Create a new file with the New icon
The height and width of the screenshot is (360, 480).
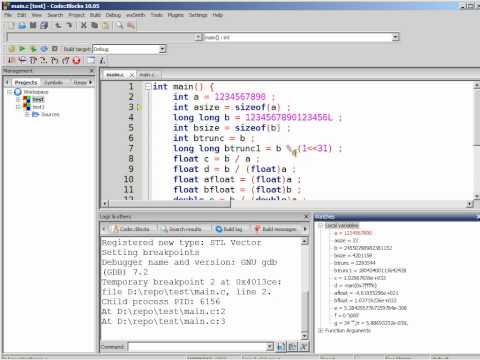coord(11,25)
